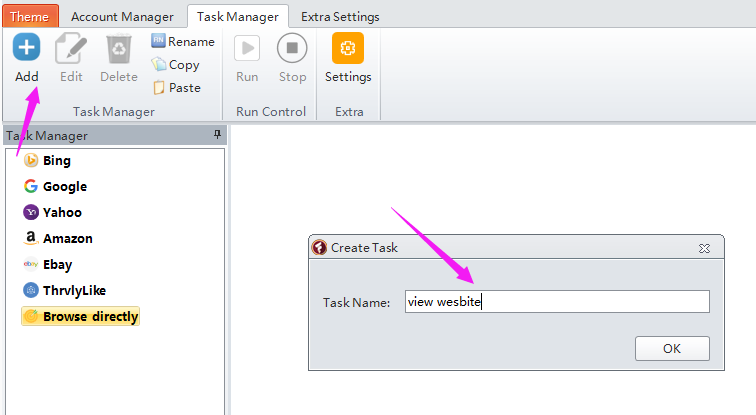Click the Task Name input field
Screen dimensions: 756x415
[x=556, y=302]
